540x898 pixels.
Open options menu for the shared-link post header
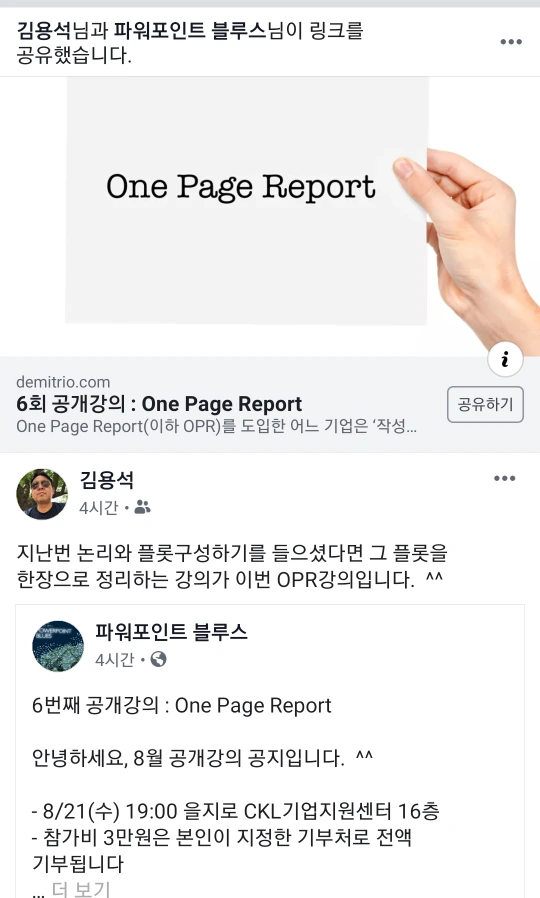511,42
